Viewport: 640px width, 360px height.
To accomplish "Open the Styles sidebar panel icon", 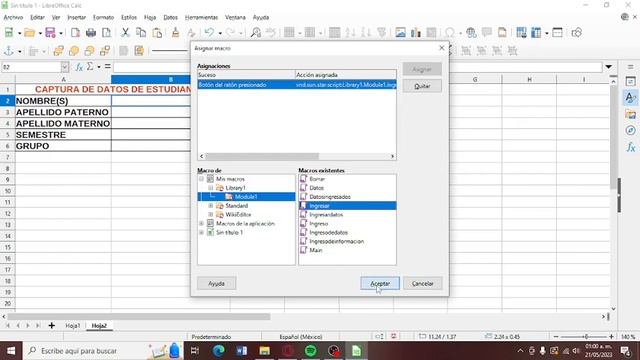I will [x=631, y=98].
